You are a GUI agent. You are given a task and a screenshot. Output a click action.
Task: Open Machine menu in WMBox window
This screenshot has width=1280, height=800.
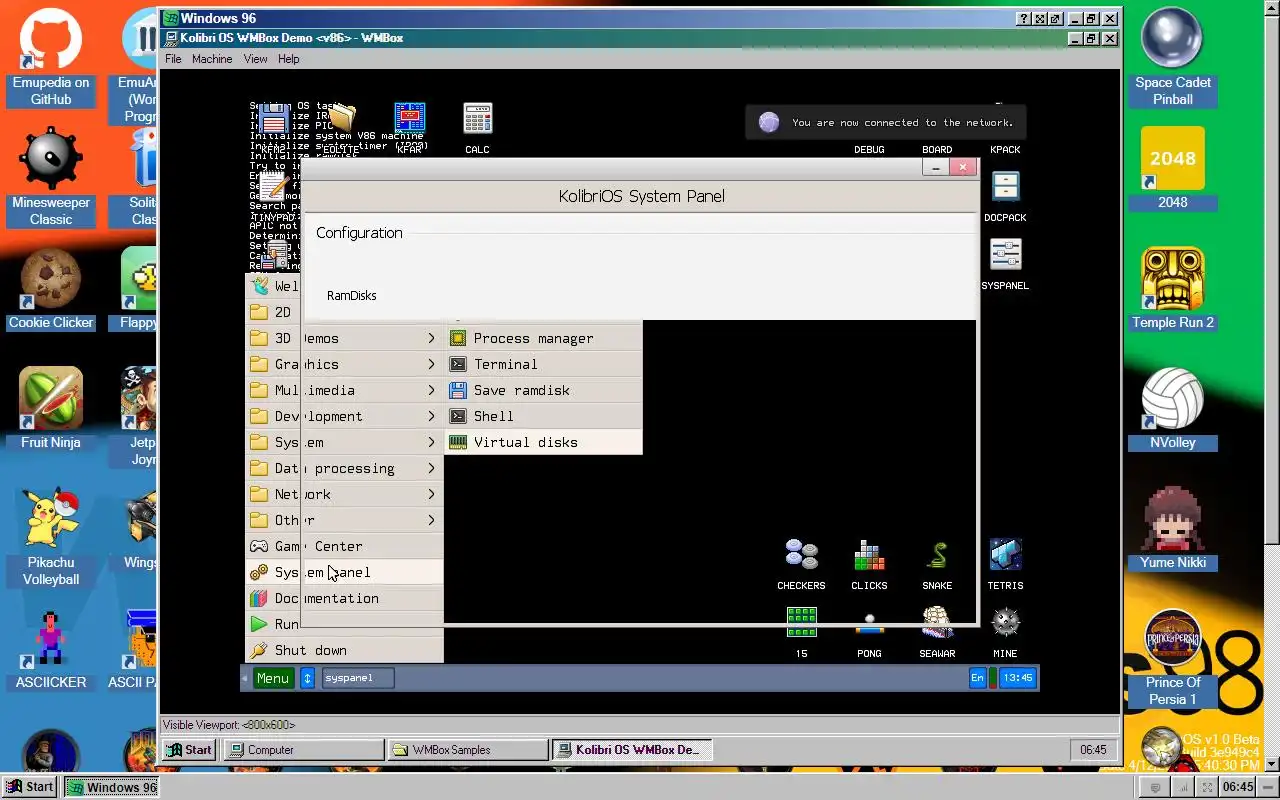(212, 59)
